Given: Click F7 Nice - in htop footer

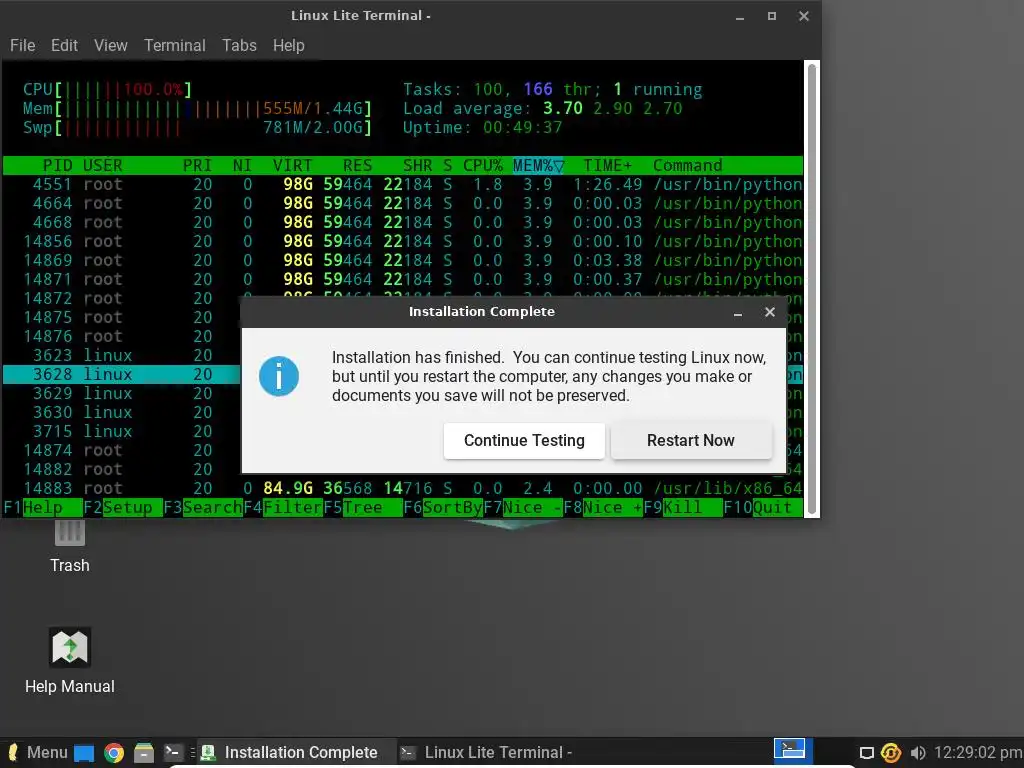Looking at the screenshot, I should tap(522, 507).
